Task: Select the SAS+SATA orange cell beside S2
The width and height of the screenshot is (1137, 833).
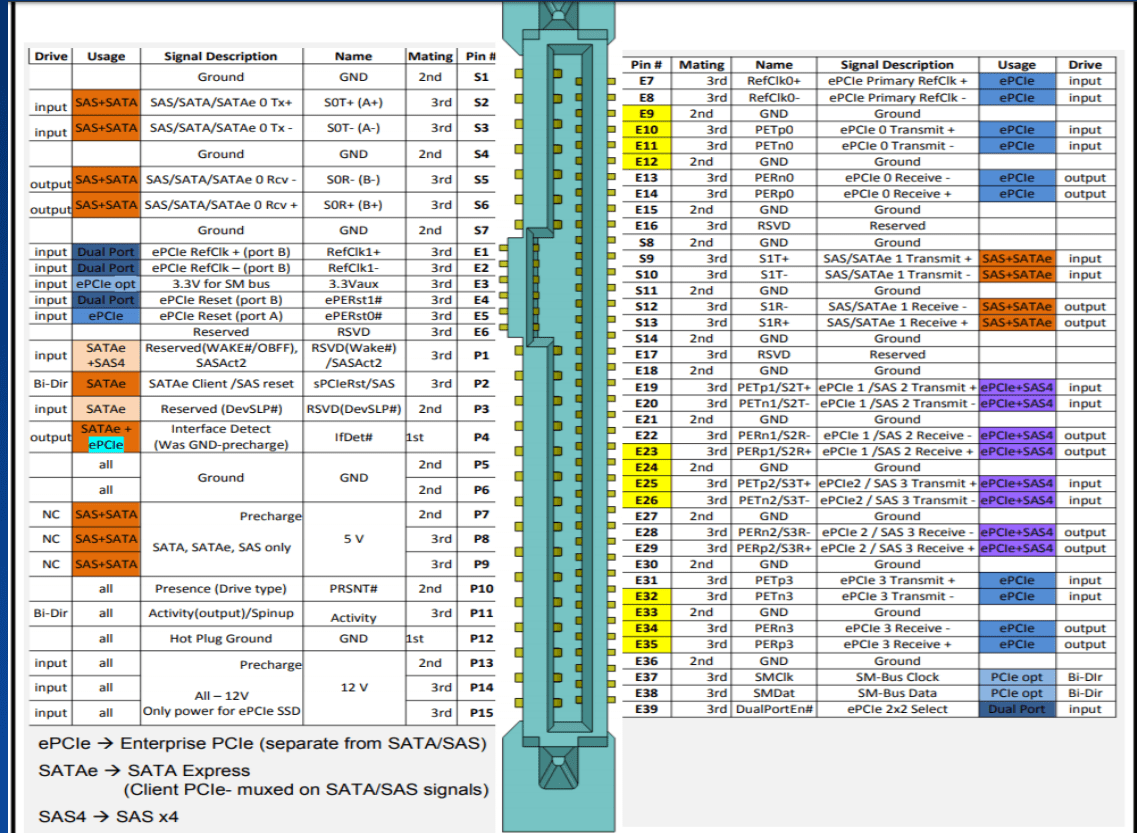Action: 105,102
